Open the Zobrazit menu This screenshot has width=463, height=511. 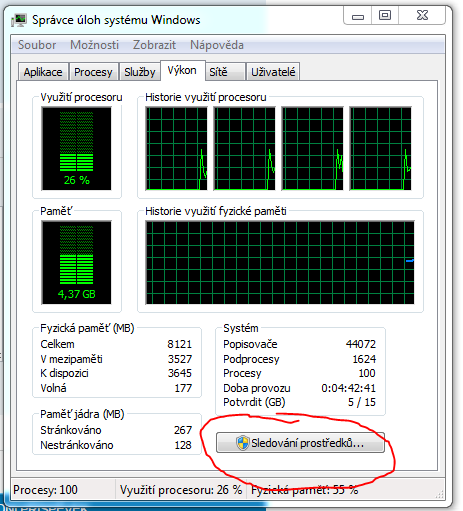point(154,45)
